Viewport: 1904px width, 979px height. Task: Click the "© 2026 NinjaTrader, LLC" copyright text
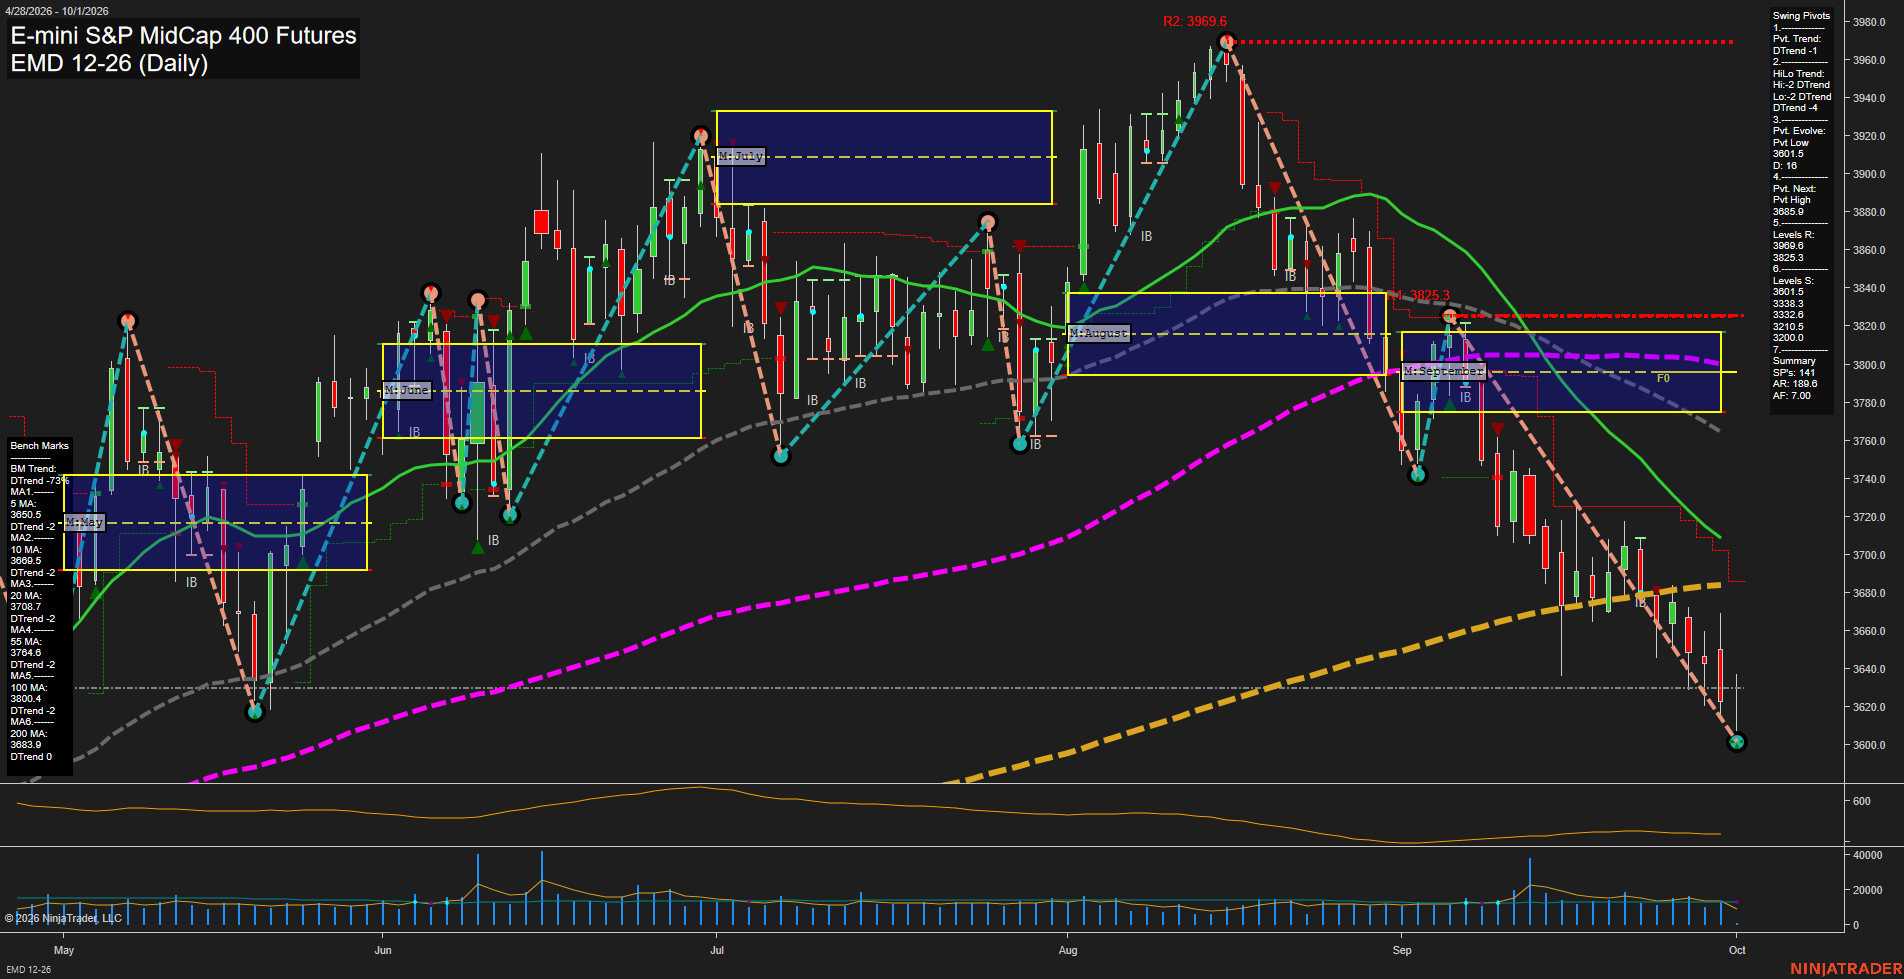coord(63,918)
